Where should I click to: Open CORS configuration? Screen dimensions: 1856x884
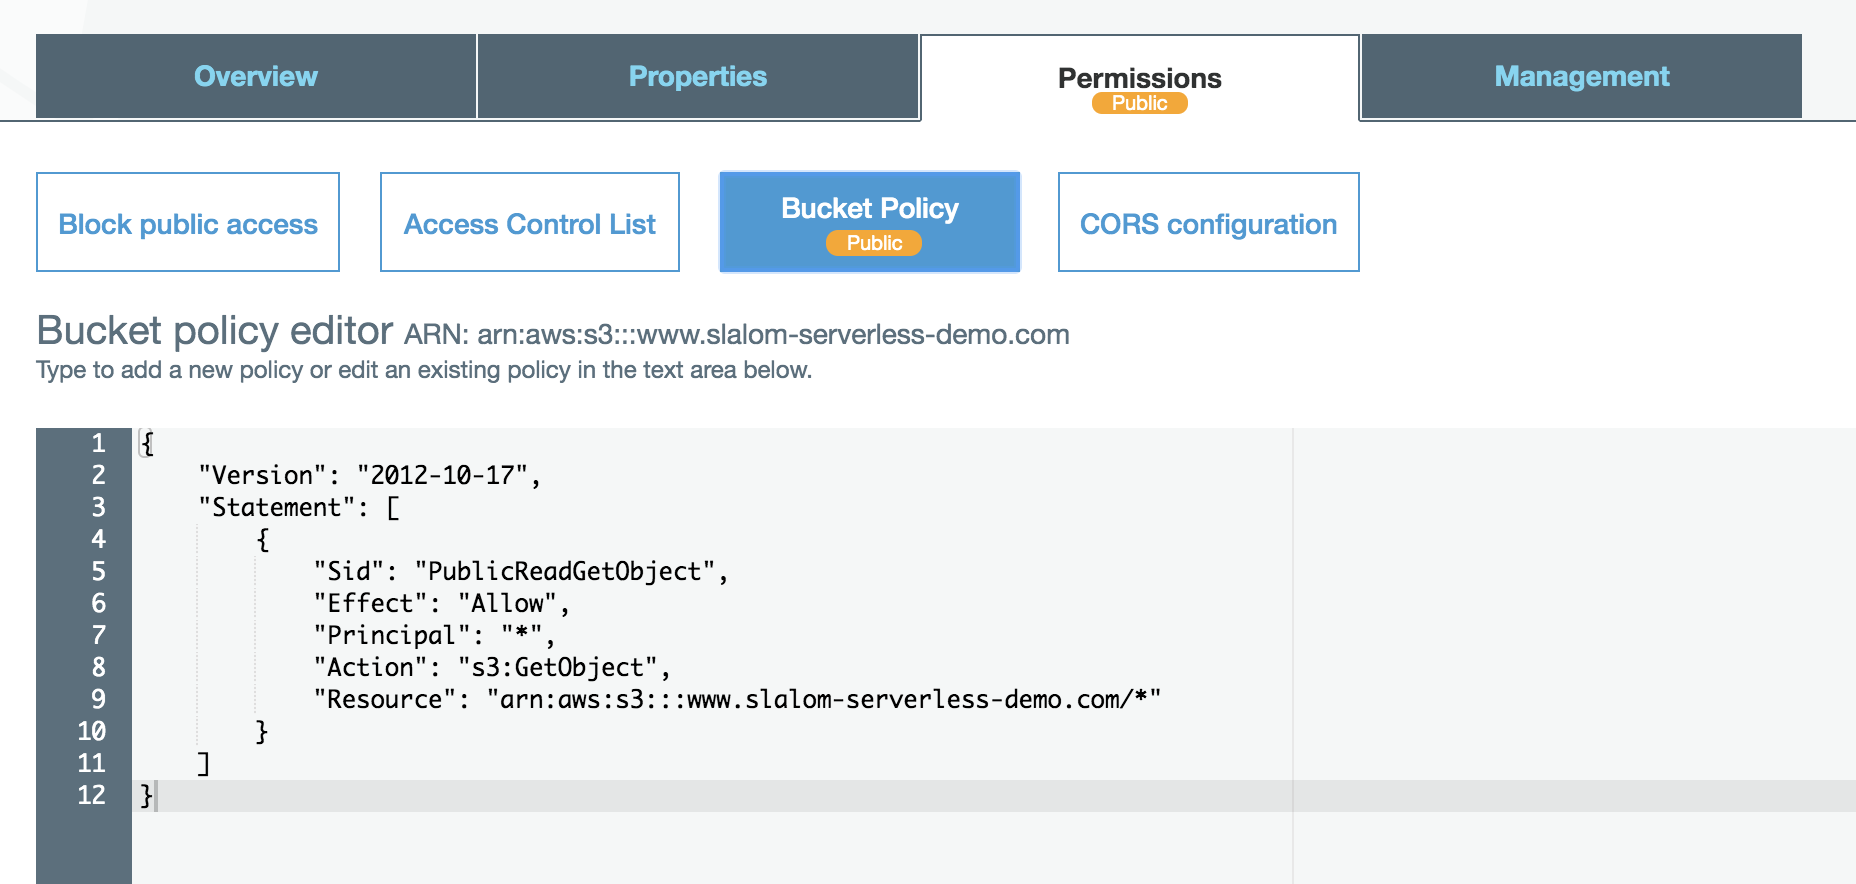(x=1208, y=223)
